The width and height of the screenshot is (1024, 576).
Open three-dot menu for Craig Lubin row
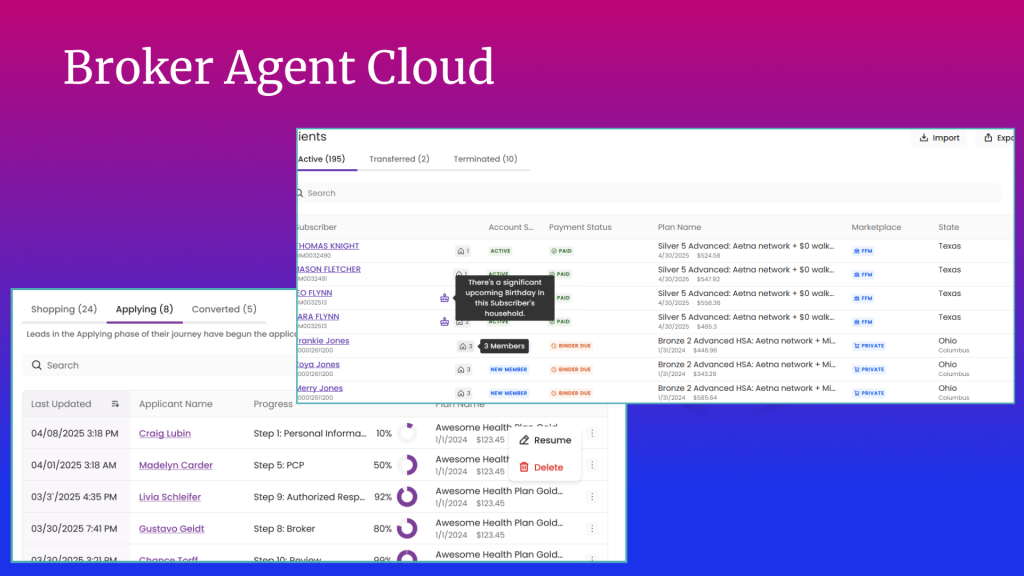(592, 433)
